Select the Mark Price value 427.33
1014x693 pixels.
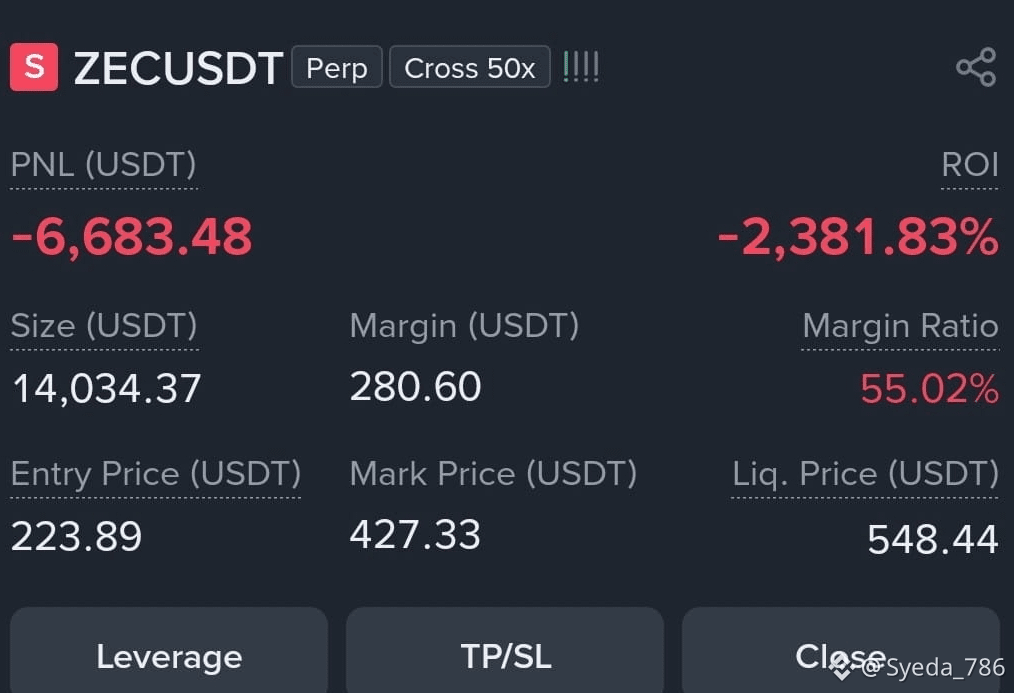[x=415, y=535]
